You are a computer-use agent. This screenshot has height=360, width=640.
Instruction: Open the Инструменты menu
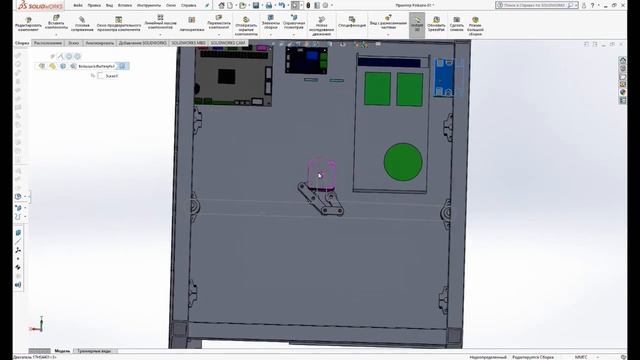coord(149,5)
